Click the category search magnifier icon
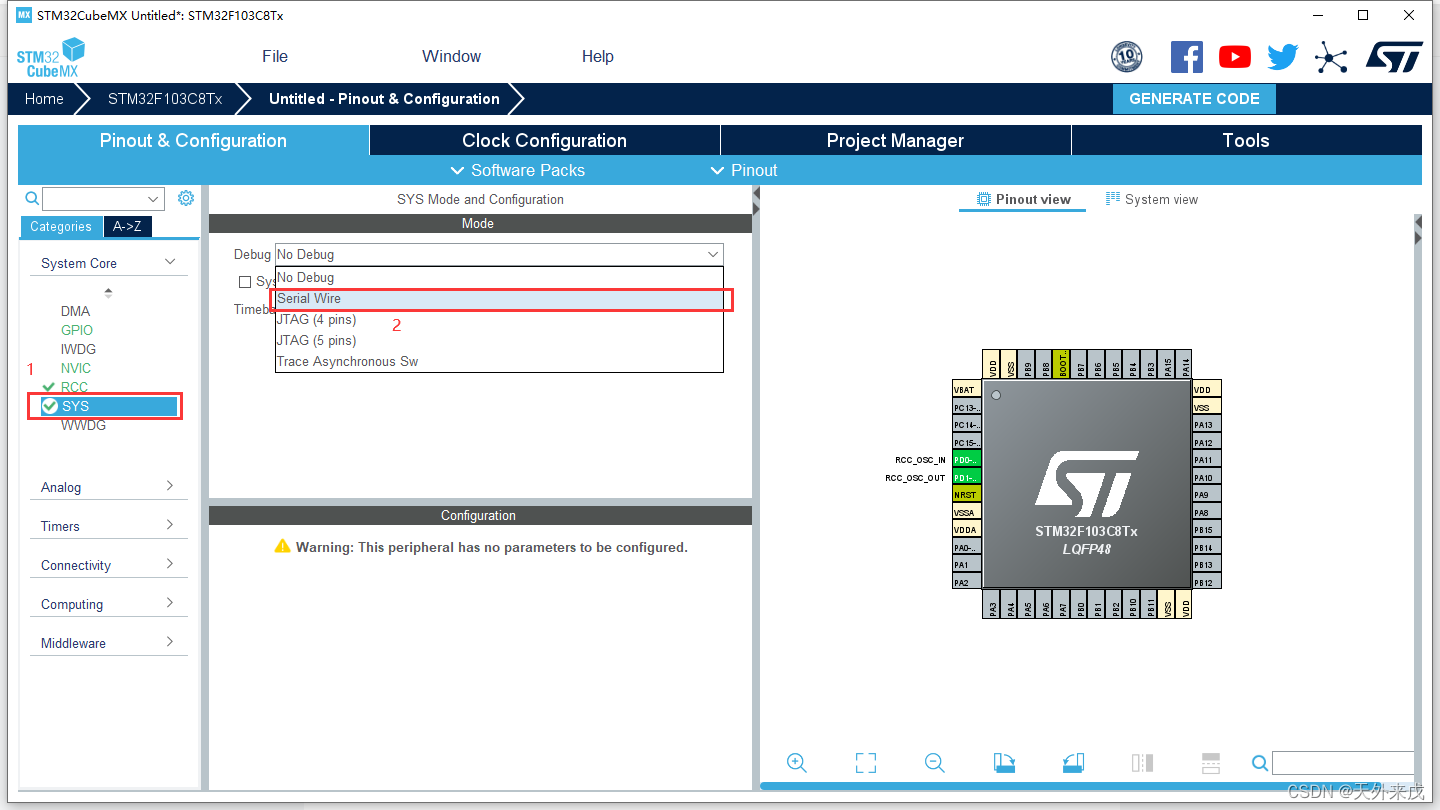The width and height of the screenshot is (1440, 810). tap(32, 199)
